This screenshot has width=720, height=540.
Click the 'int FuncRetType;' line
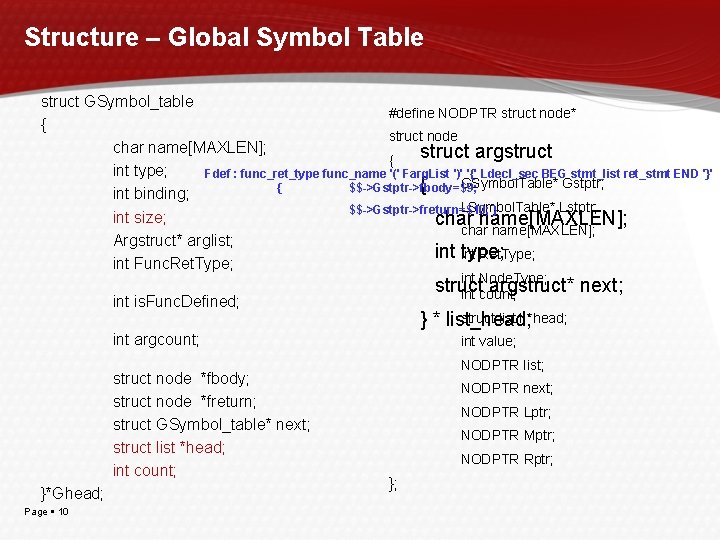pyautogui.click(x=173, y=264)
